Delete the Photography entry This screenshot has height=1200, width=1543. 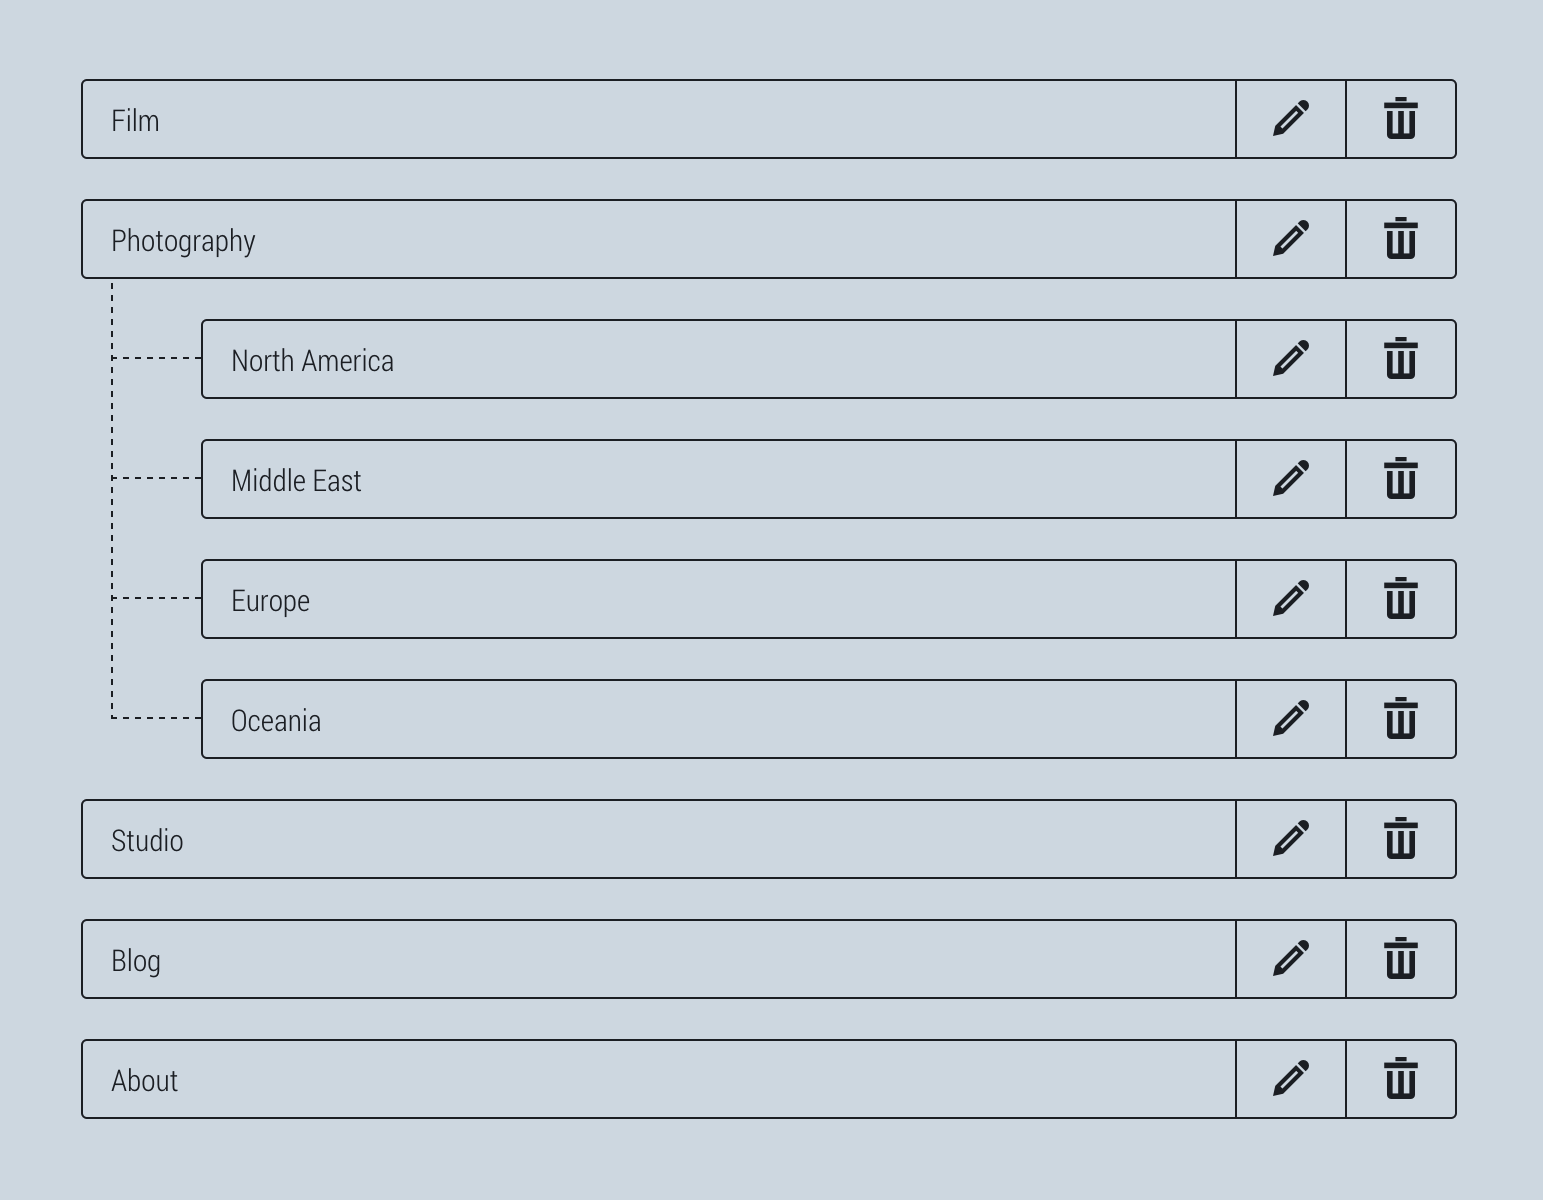[x=1401, y=239]
